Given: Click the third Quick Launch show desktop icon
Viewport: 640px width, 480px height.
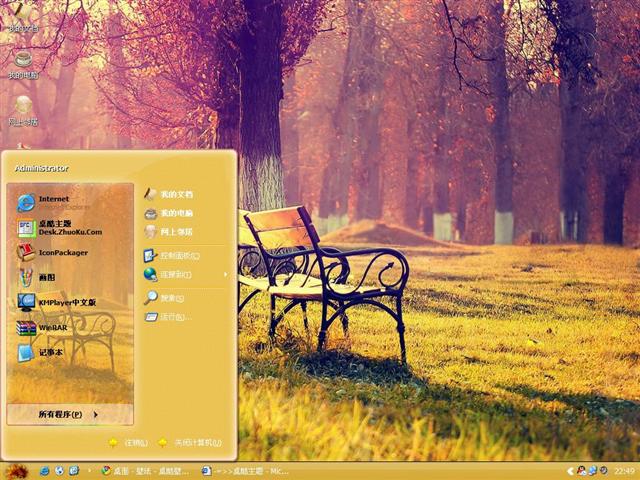Looking at the screenshot, I should coord(74,471).
